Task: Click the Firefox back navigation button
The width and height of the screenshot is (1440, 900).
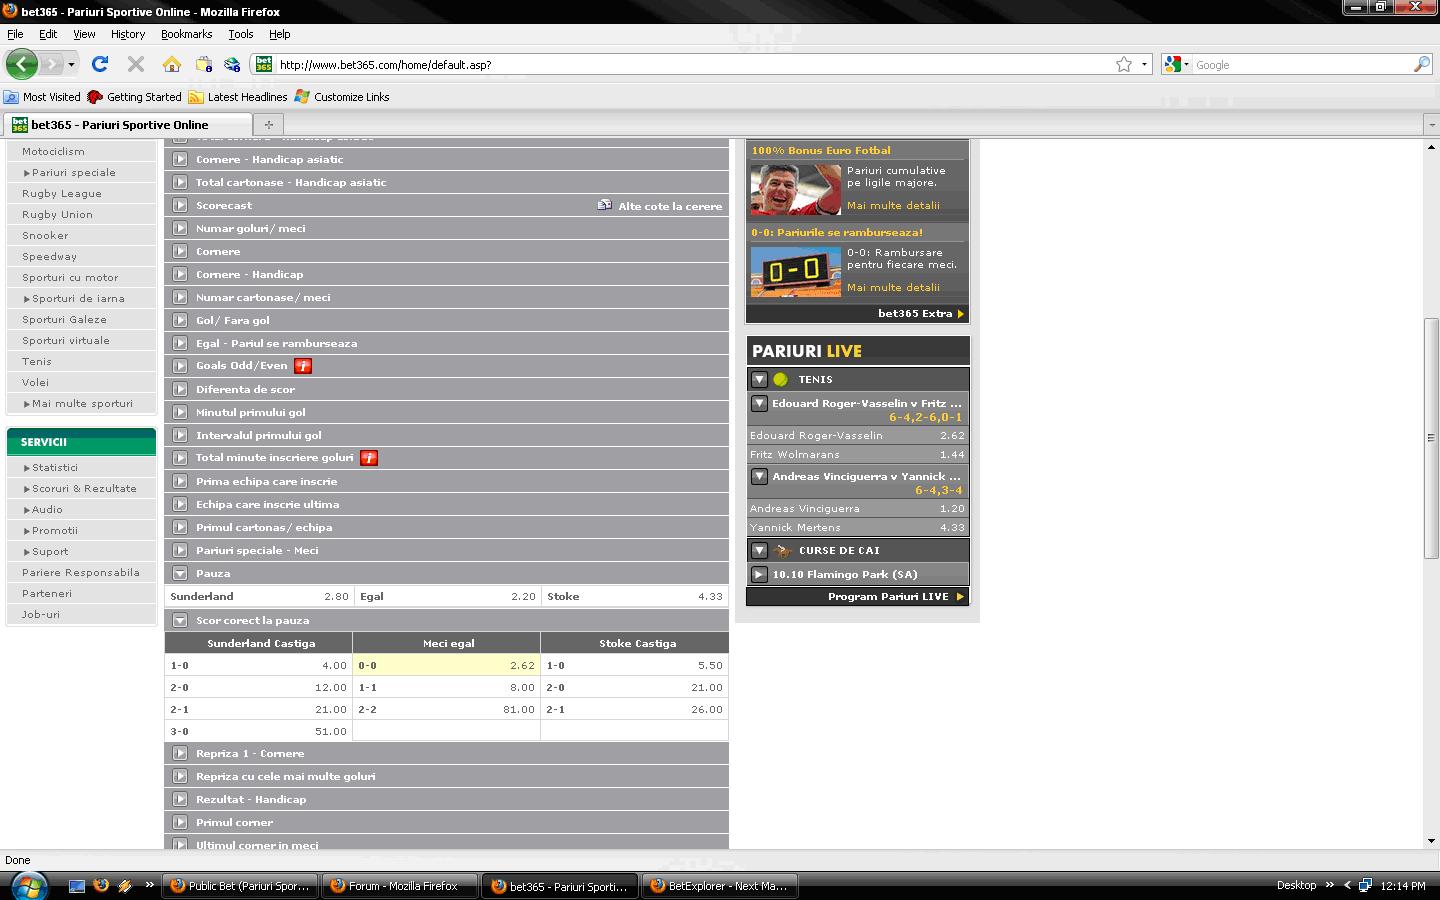Action: (22, 64)
